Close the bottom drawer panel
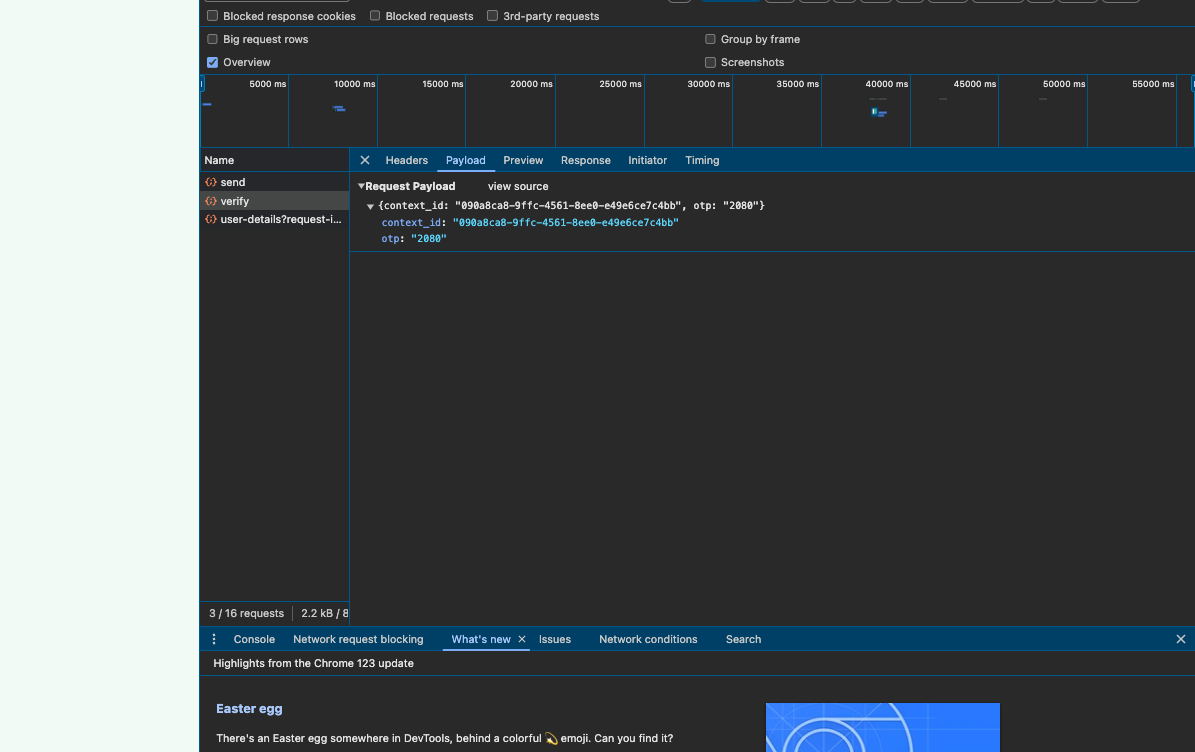The height and width of the screenshot is (752, 1195). tap(1180, 639)
